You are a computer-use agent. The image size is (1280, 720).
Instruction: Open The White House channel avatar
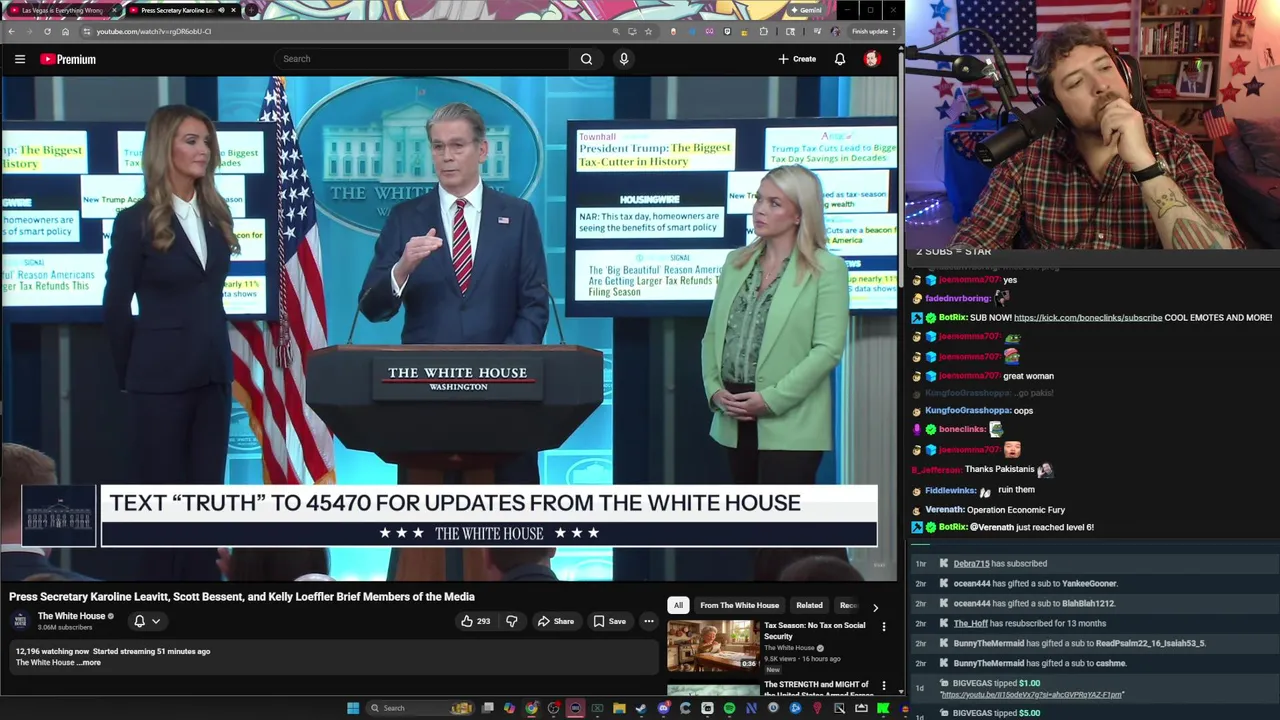(21, 621)
